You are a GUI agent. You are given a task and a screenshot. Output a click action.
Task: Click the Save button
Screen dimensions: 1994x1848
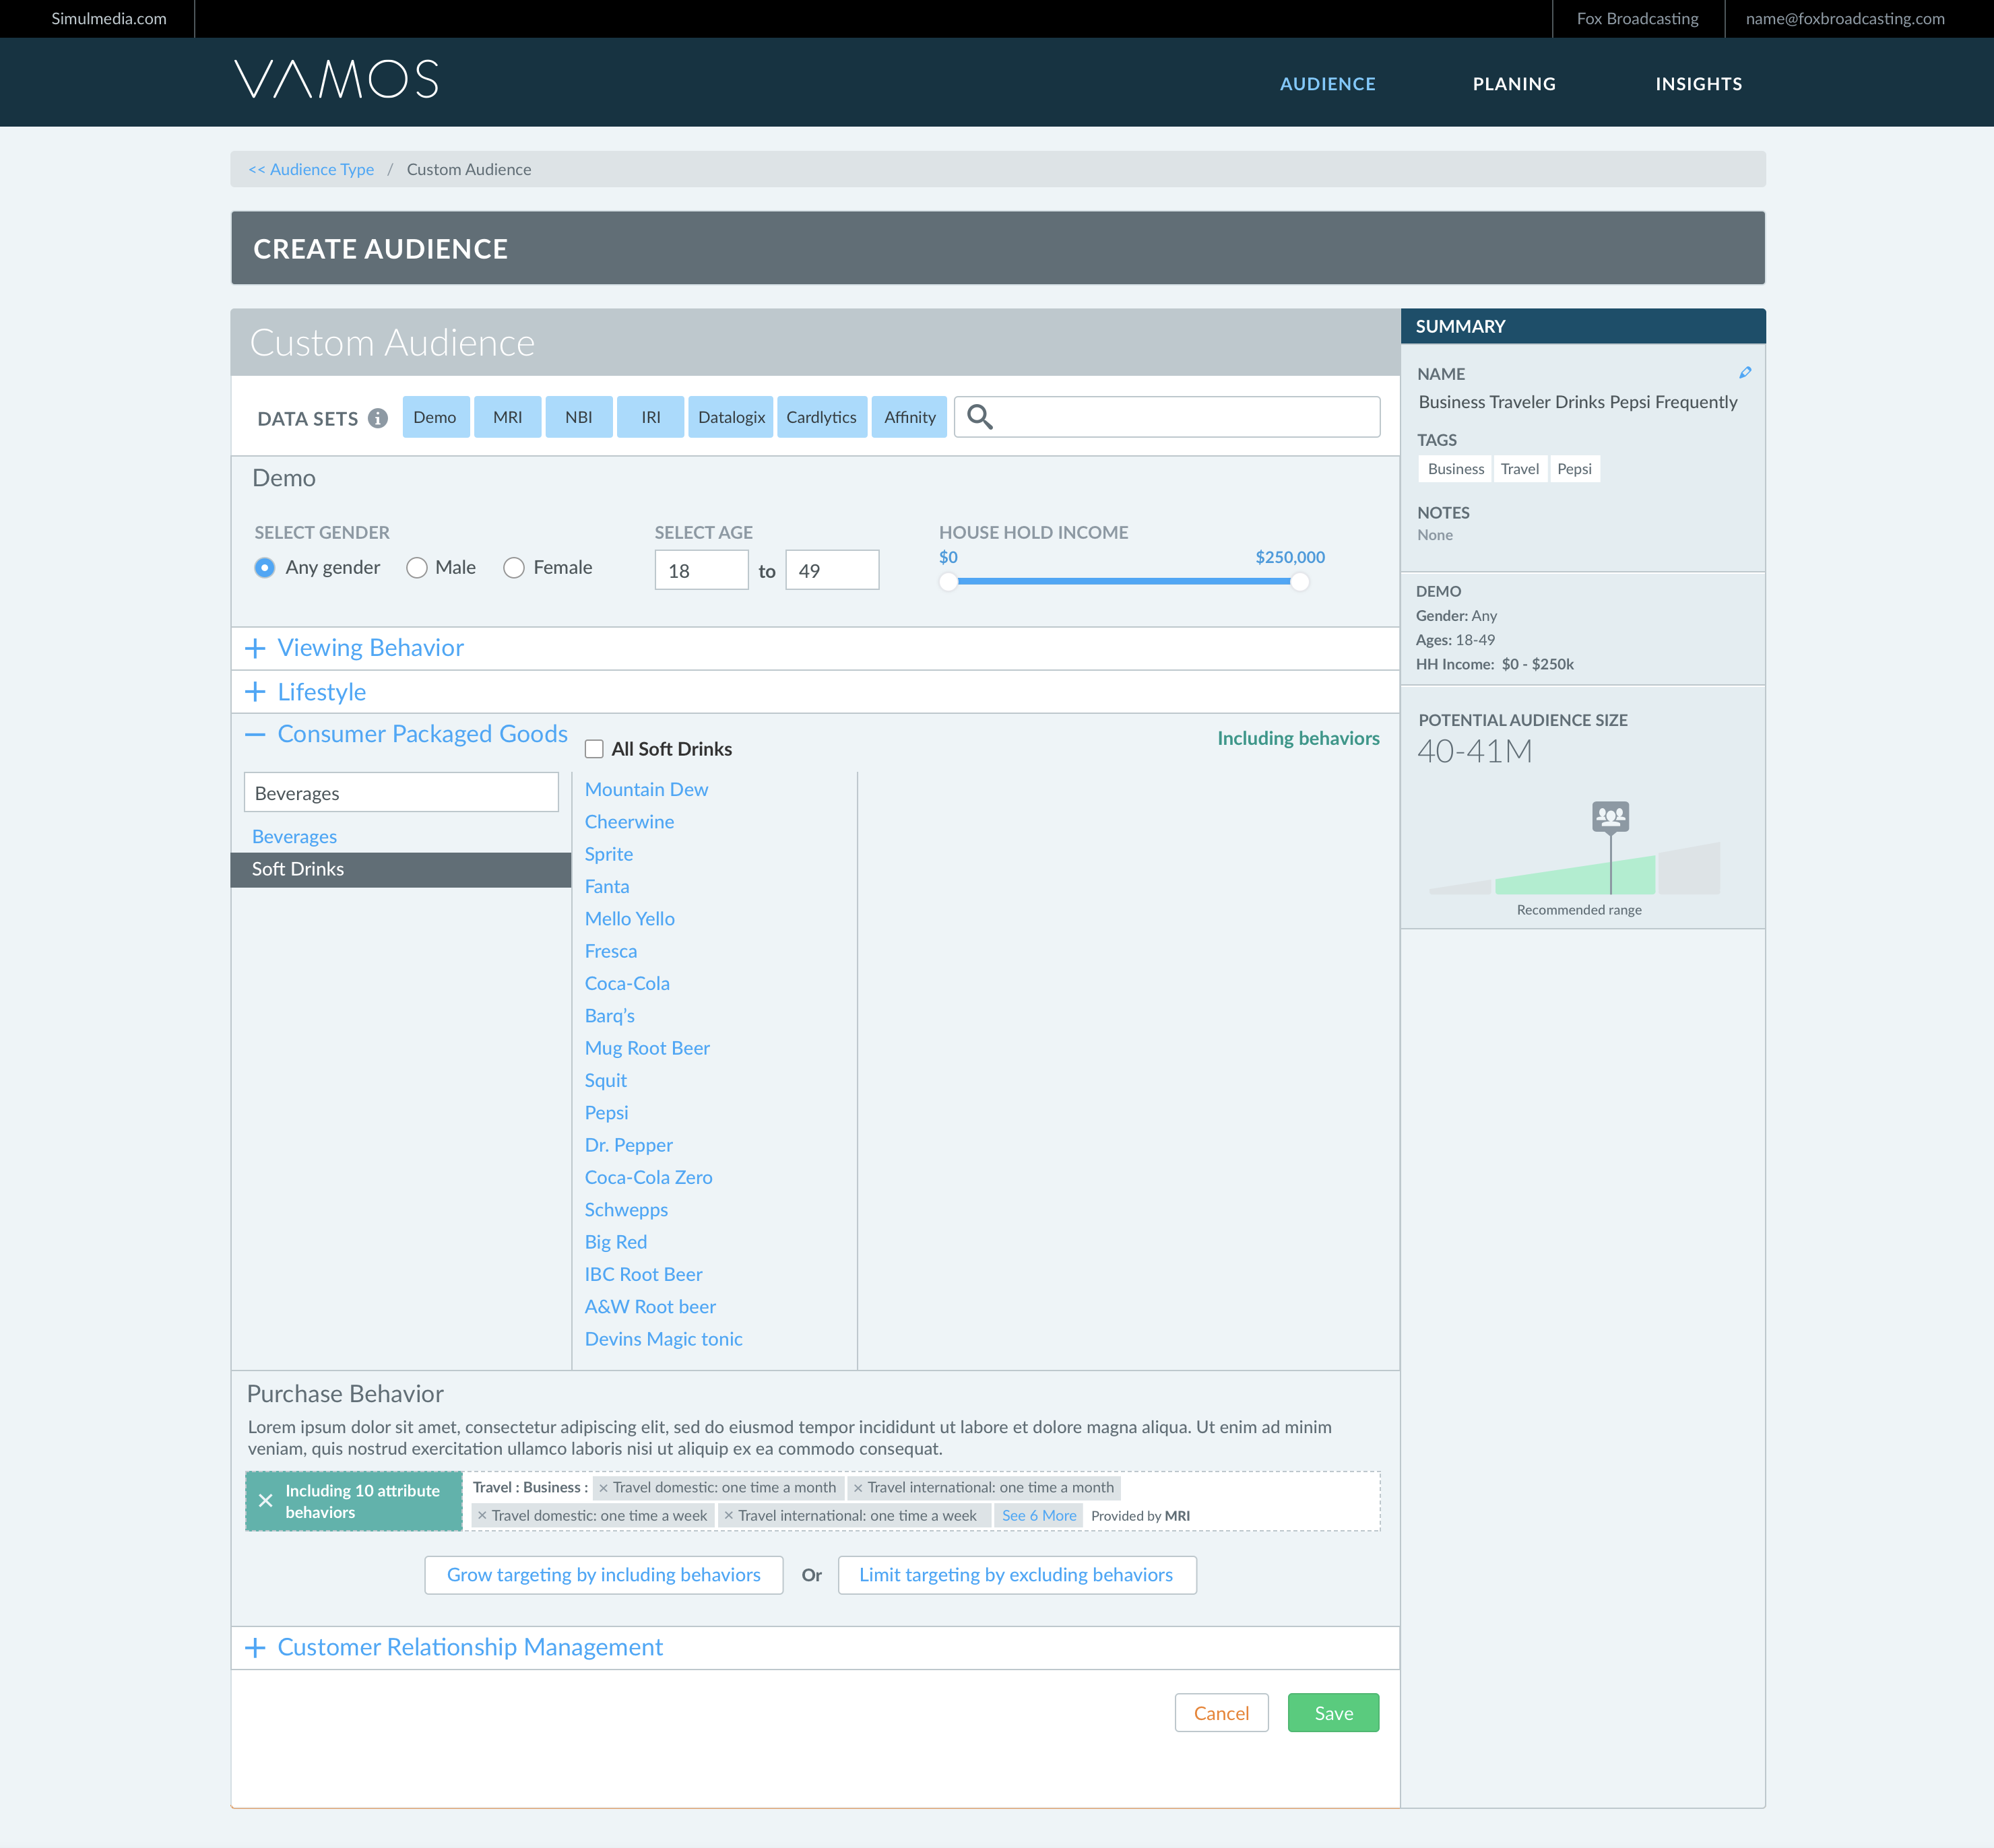click(x=1333, y=1712)
